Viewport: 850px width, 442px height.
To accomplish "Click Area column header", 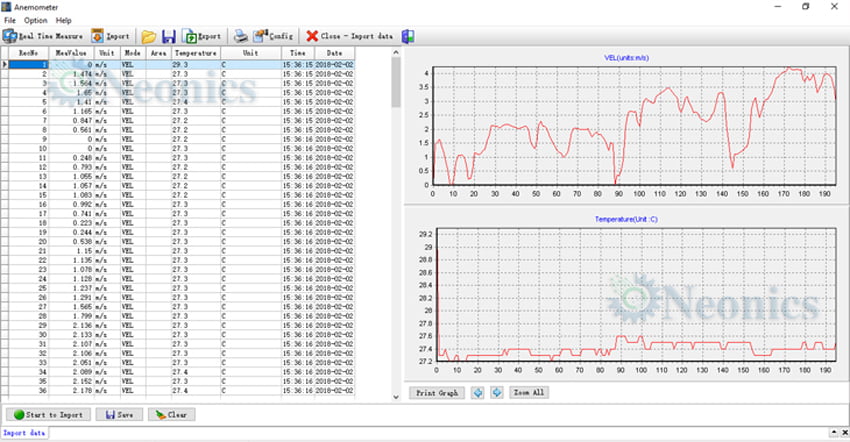I will (x=158, y=53).
